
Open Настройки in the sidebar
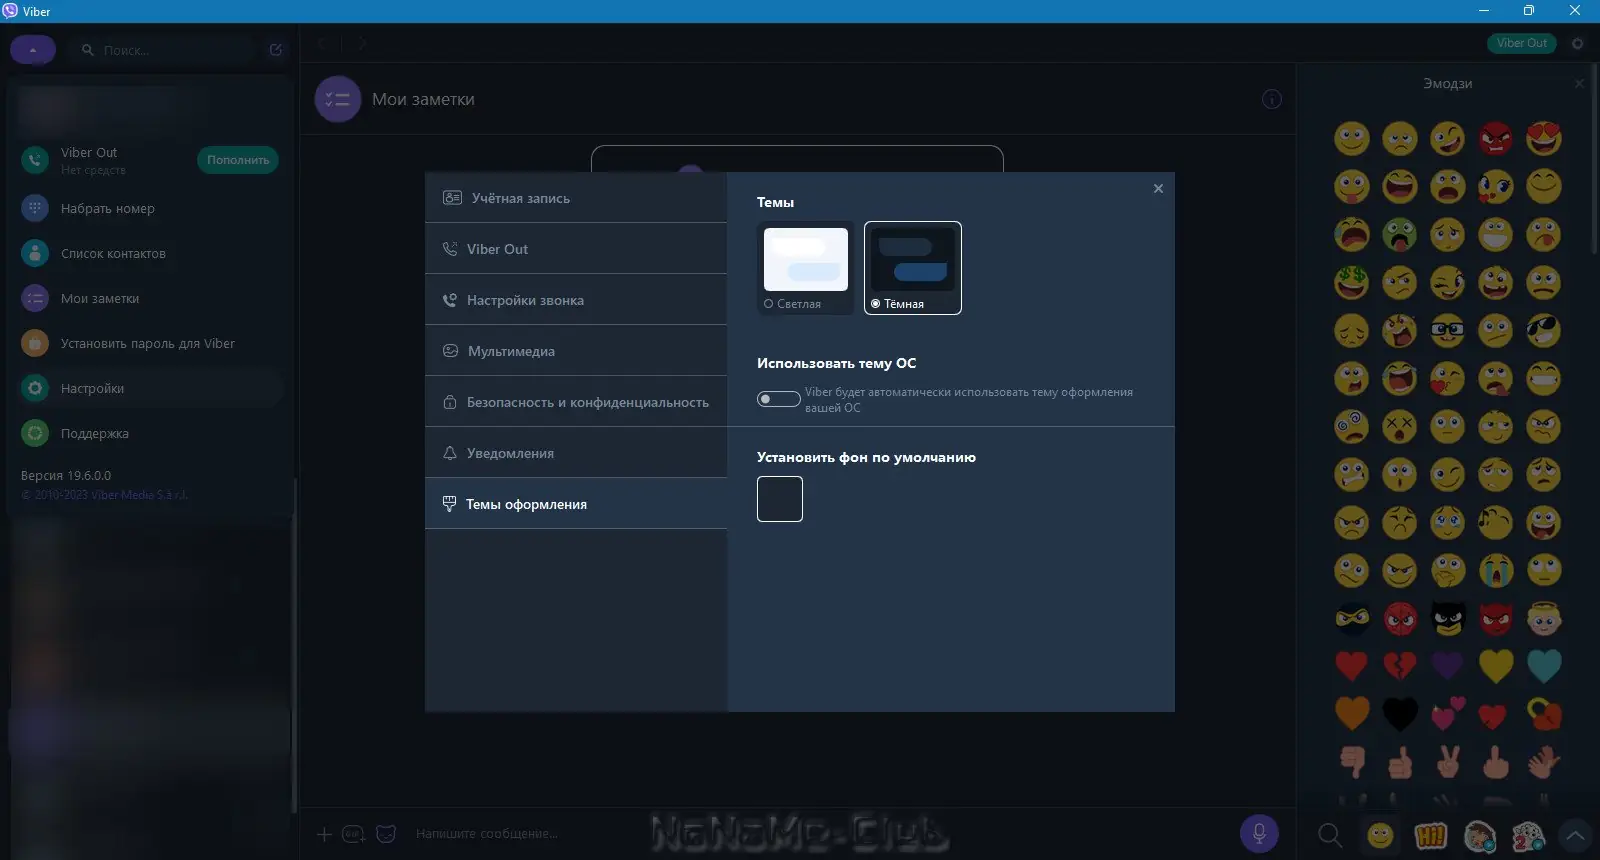pos(150,388)
